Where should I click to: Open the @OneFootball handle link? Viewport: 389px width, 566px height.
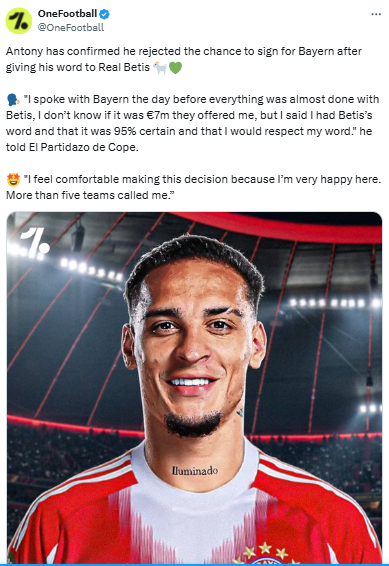pyautogui.click(x=71, y=27)
